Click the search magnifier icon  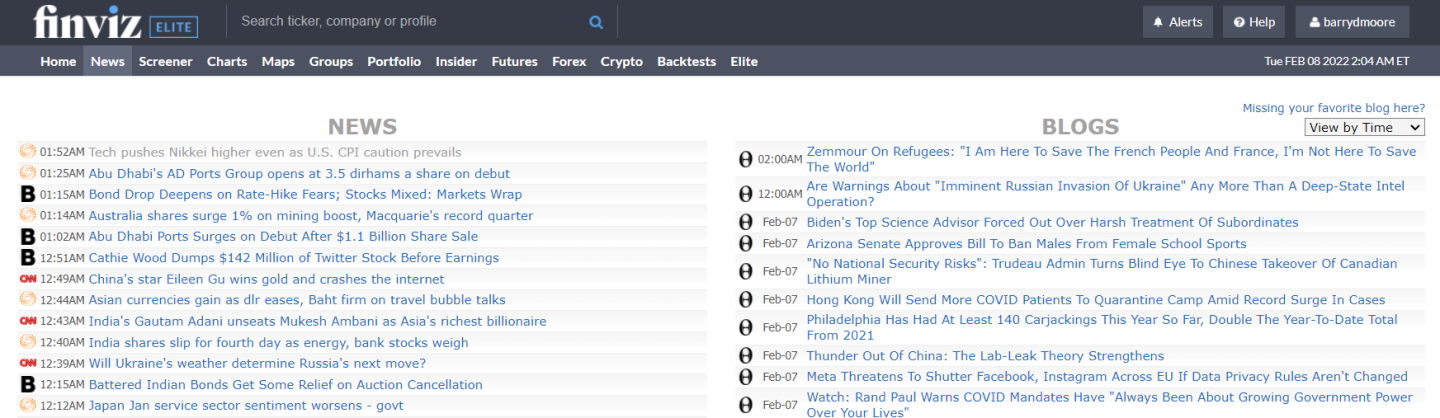[x=596, y=22]
